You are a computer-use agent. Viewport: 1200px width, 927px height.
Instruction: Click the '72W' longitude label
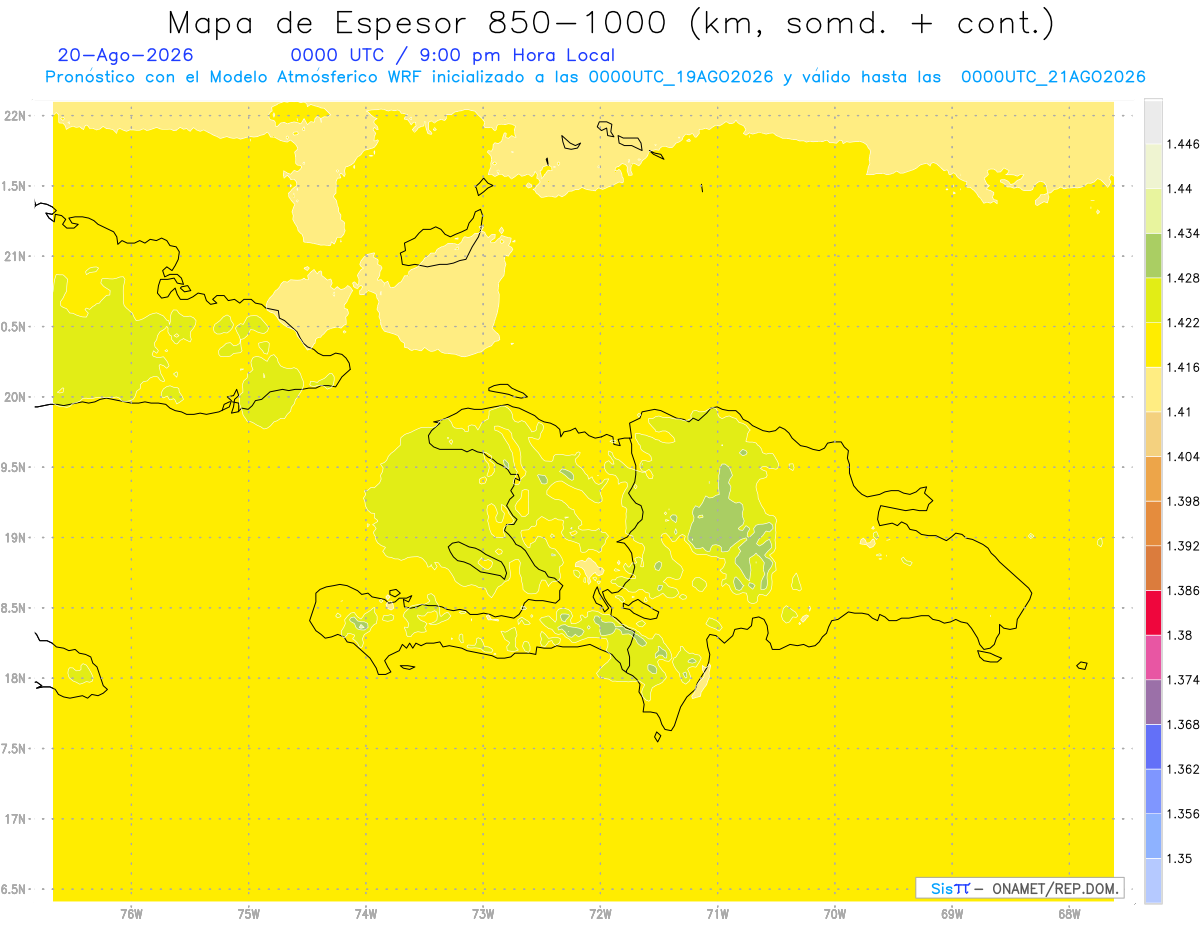(600, 914)
